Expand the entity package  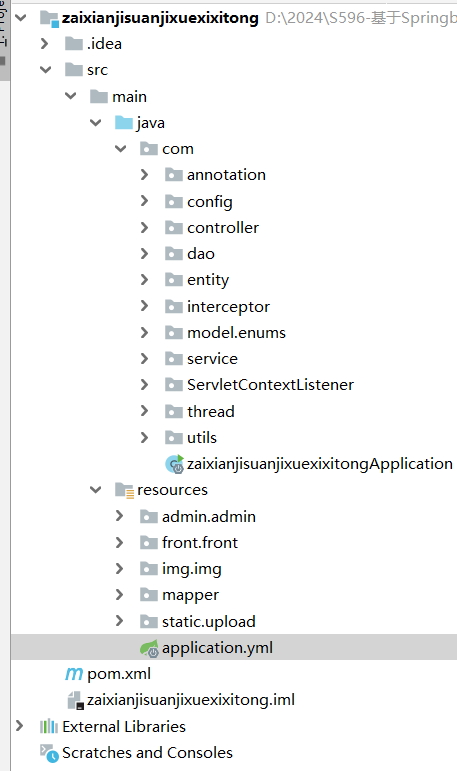144,280
